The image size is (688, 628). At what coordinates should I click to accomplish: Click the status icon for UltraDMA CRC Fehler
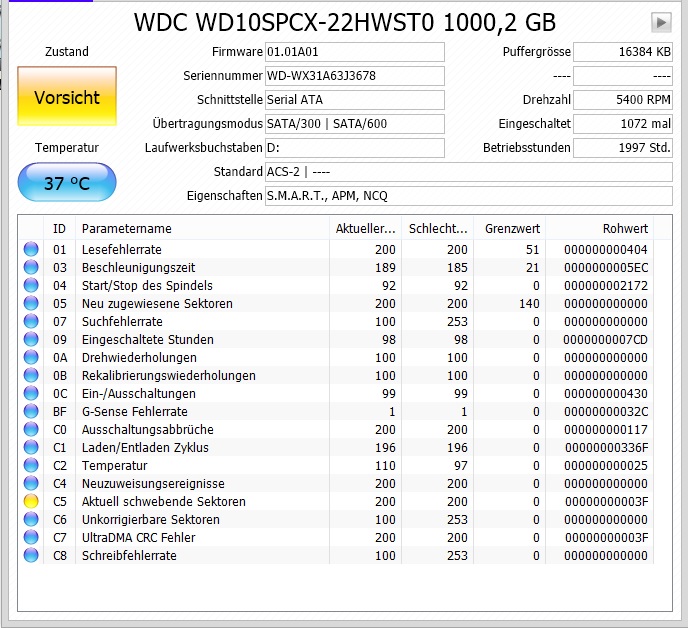31,537
